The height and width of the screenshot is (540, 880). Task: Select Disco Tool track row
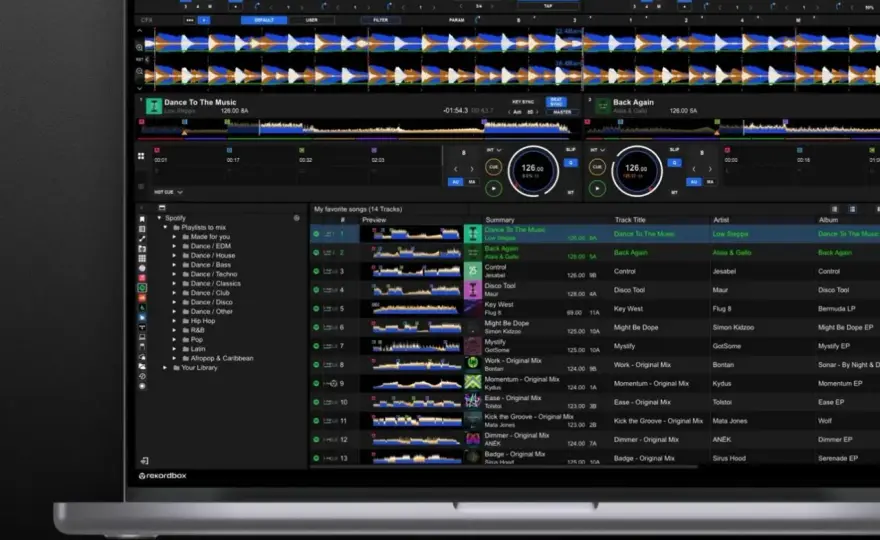(595, 290)
